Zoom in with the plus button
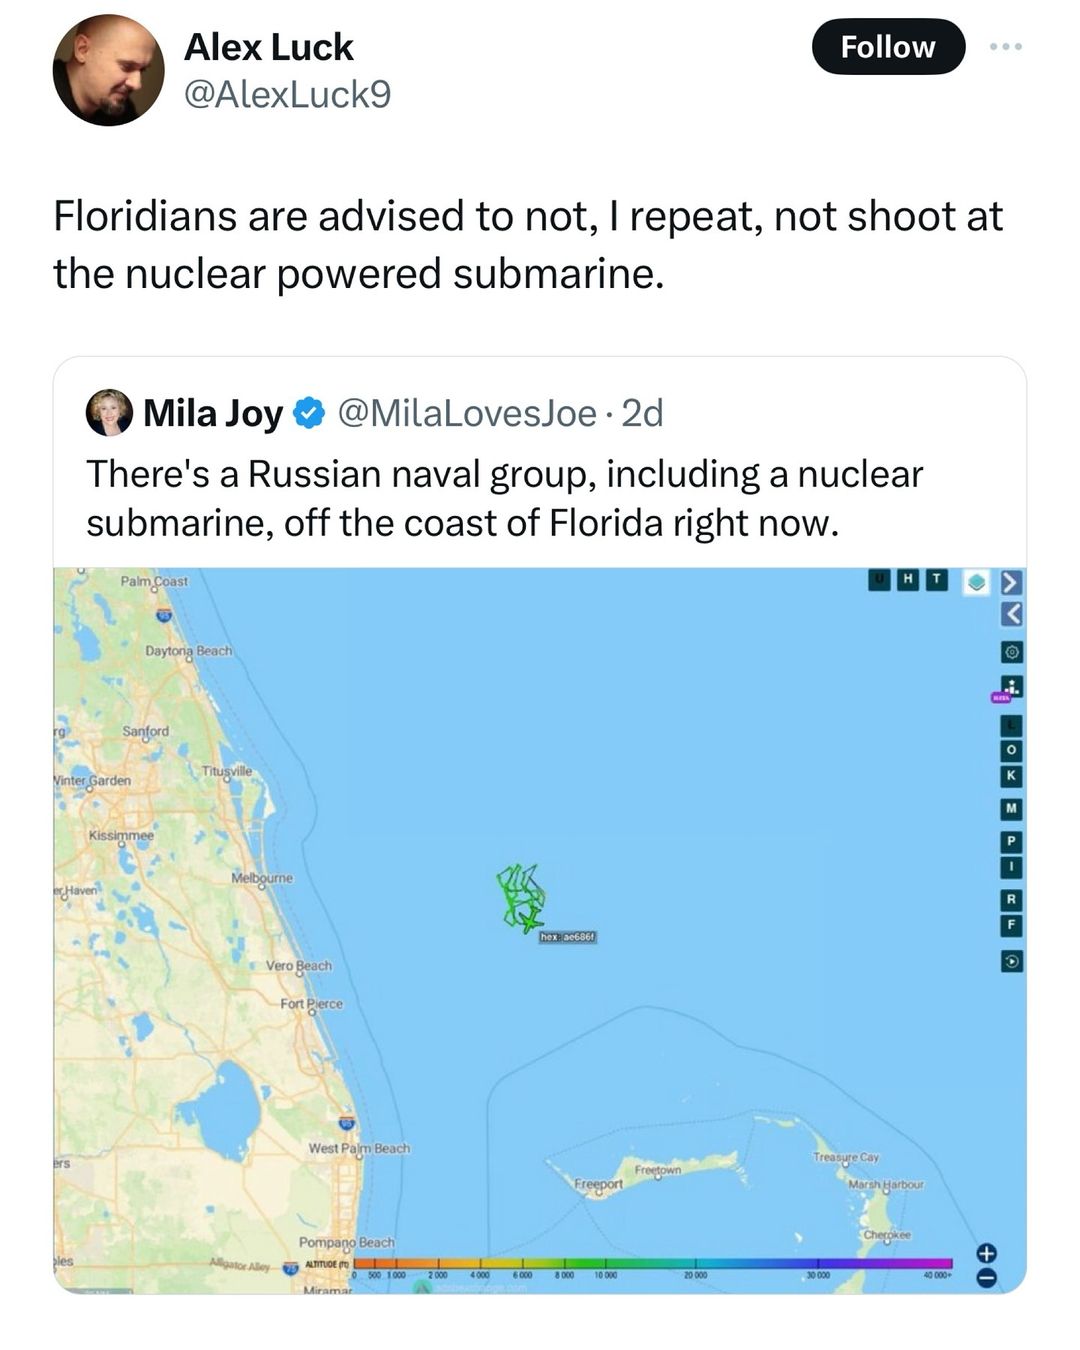Image resolution: width=1080 pixels, height=1350 pixels. pyautogui.click(x=986, y=1252)
